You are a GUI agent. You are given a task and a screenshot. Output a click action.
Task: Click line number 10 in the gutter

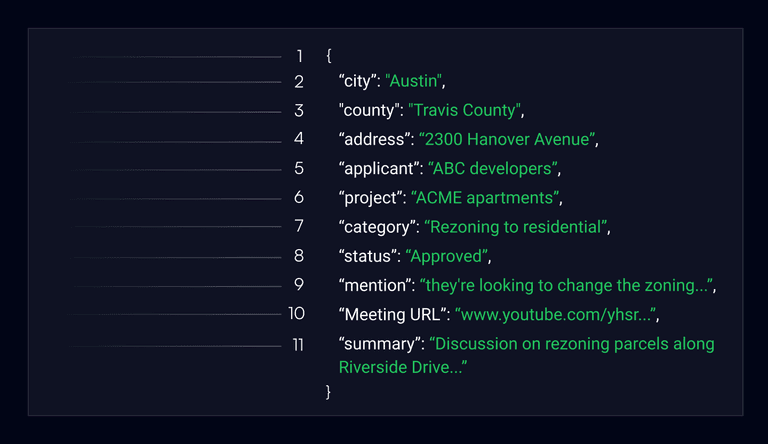(296, 314)
